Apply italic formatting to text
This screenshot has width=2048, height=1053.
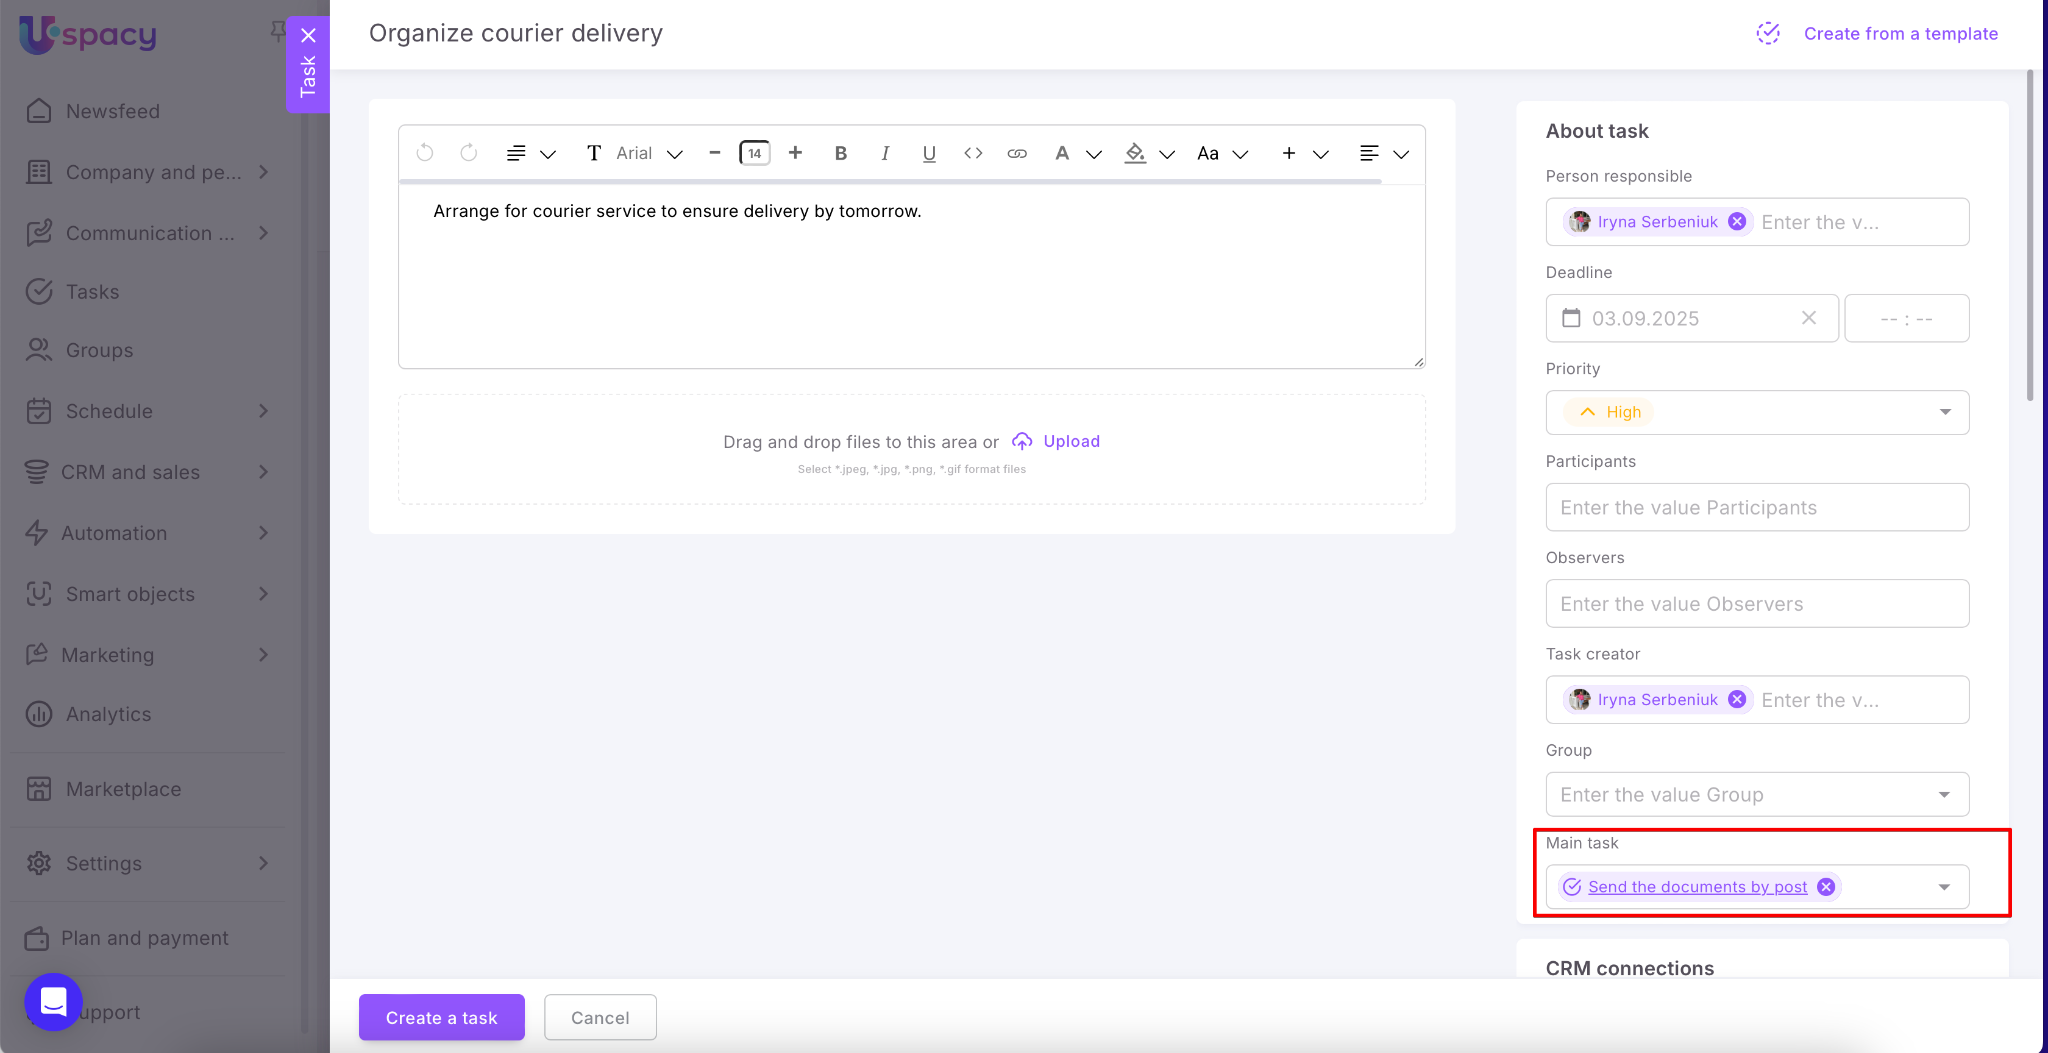click(885, 153)
